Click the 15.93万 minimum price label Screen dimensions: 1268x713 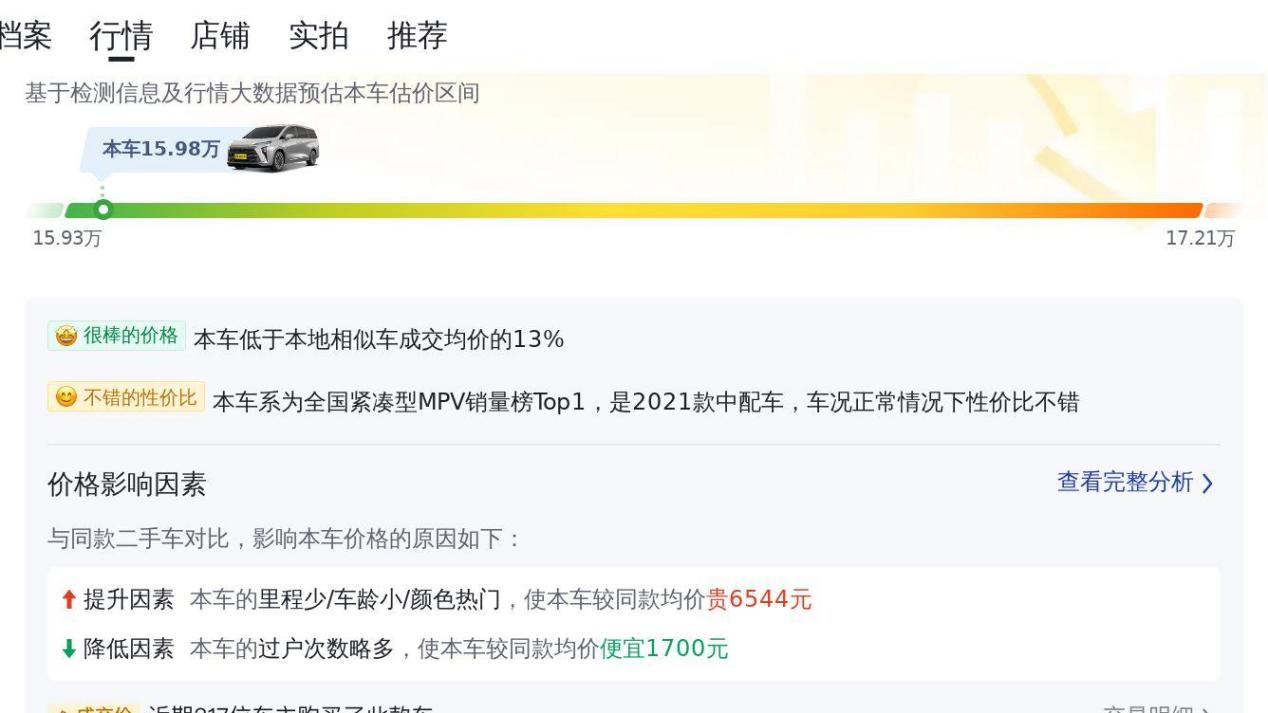[67, 239]
